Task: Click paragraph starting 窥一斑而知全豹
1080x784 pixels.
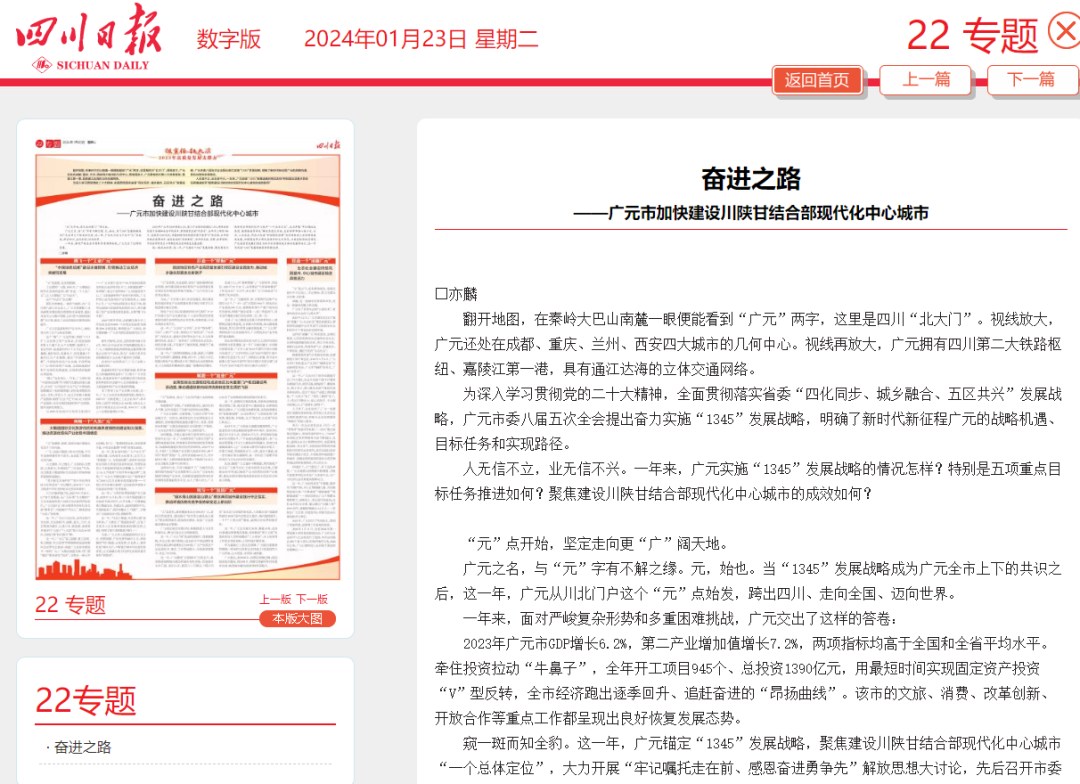Action: (x=748, y=756)
